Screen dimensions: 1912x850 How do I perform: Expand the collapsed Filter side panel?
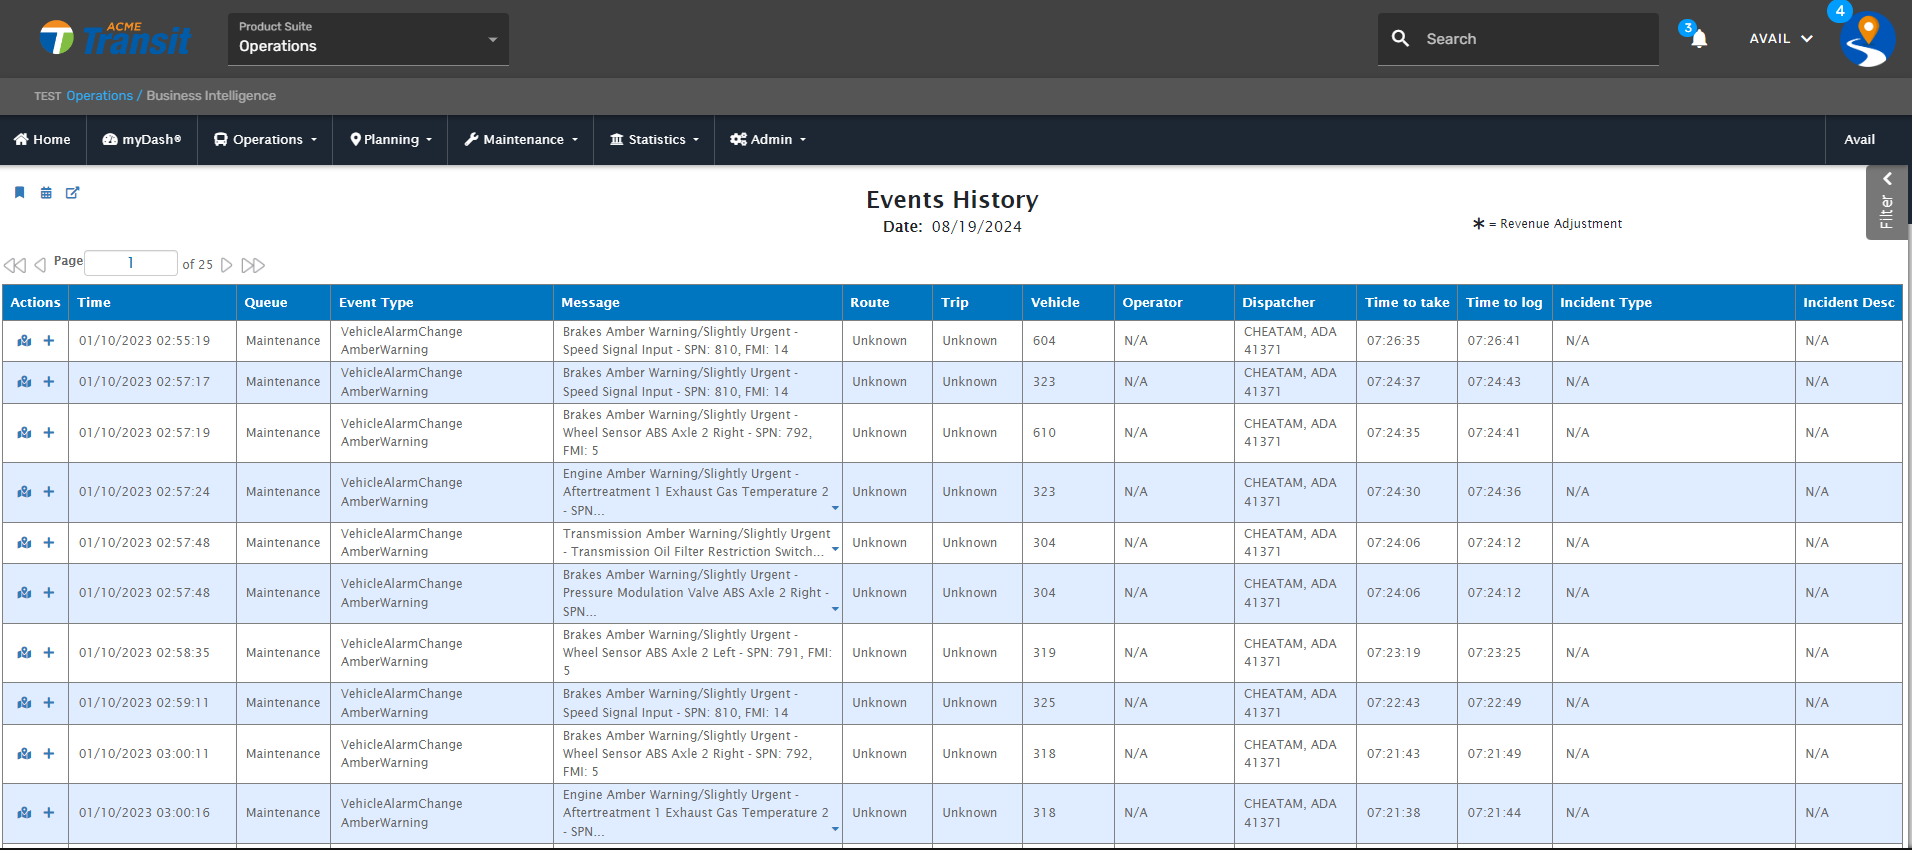point(1887,202)
